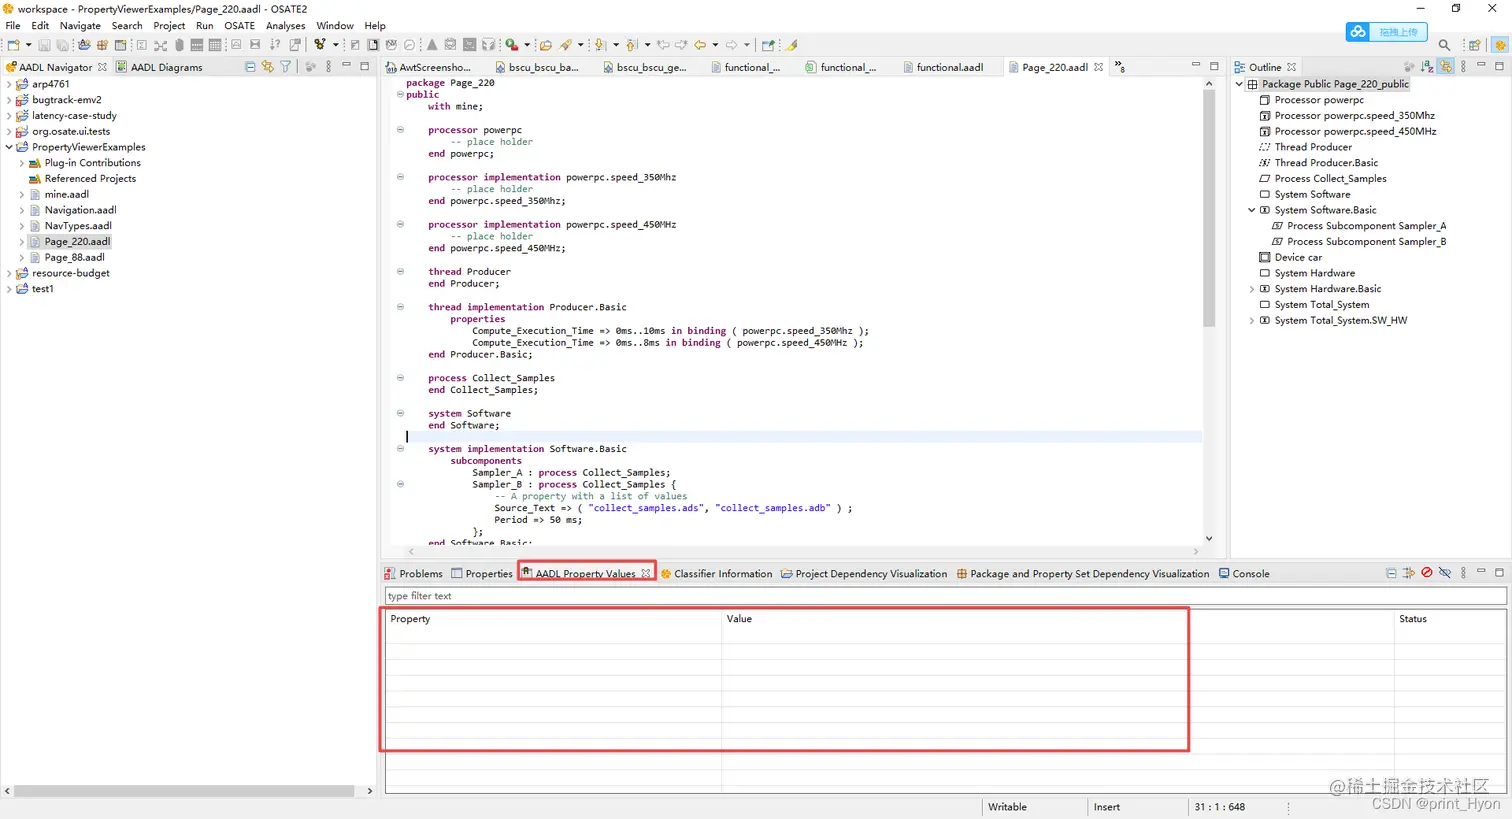Image resolution: width=1512 pixels, height=819 pixels.
Task: Click the Outline Sort alphabetically icon
Action: coord(1427,67)
